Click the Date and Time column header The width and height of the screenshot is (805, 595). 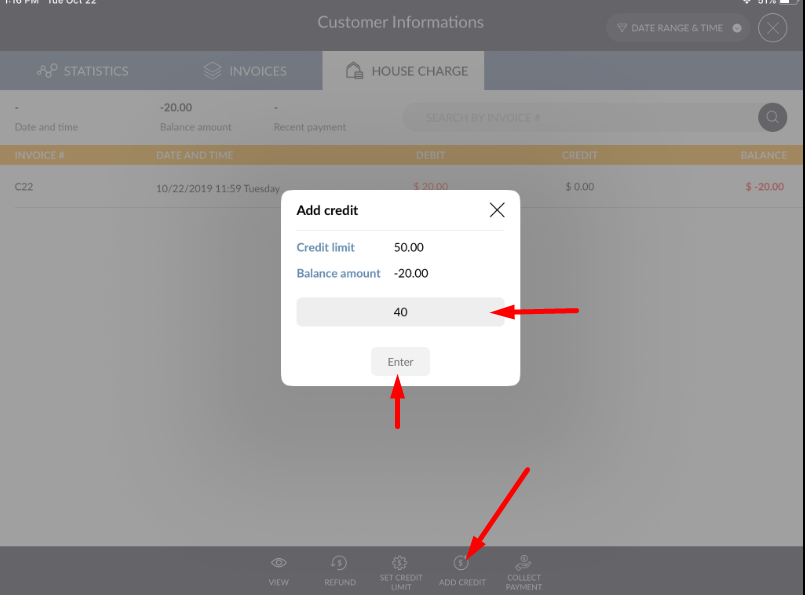(194, 155)
